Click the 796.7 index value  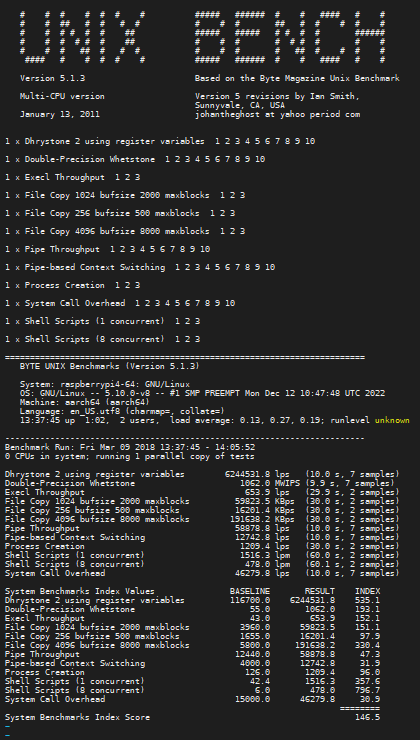(x=368, y=690)
